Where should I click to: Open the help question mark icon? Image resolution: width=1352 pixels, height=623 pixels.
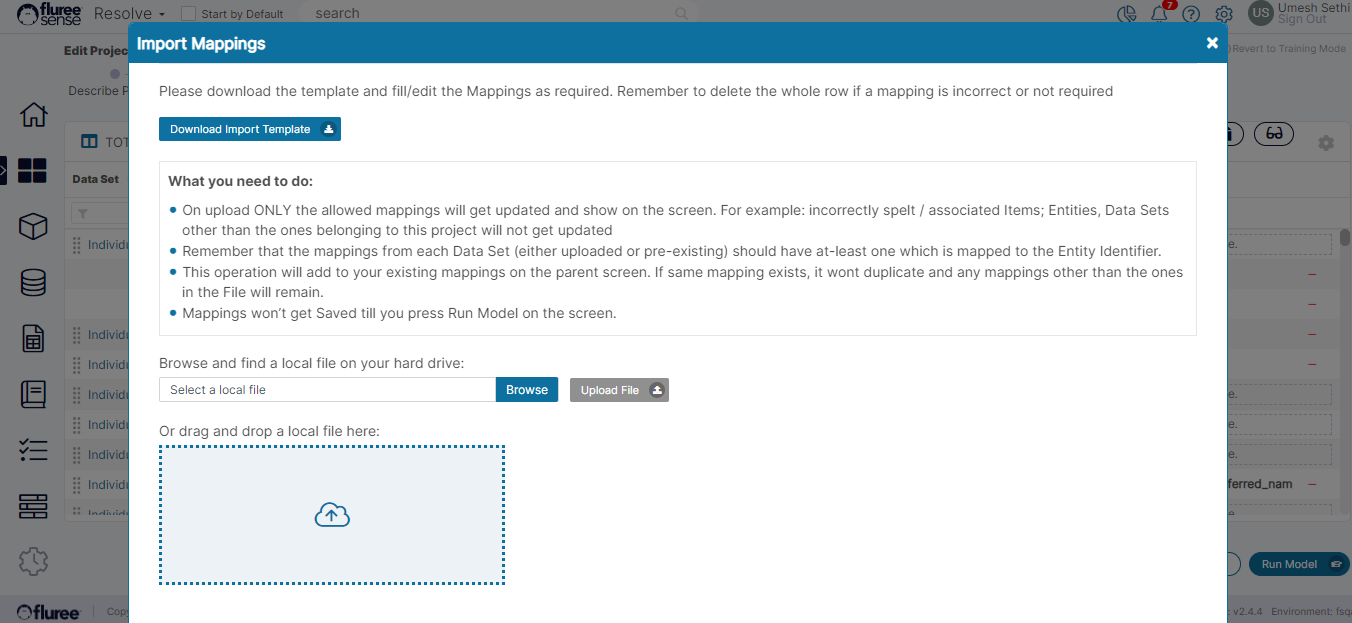click(1190, 14)
